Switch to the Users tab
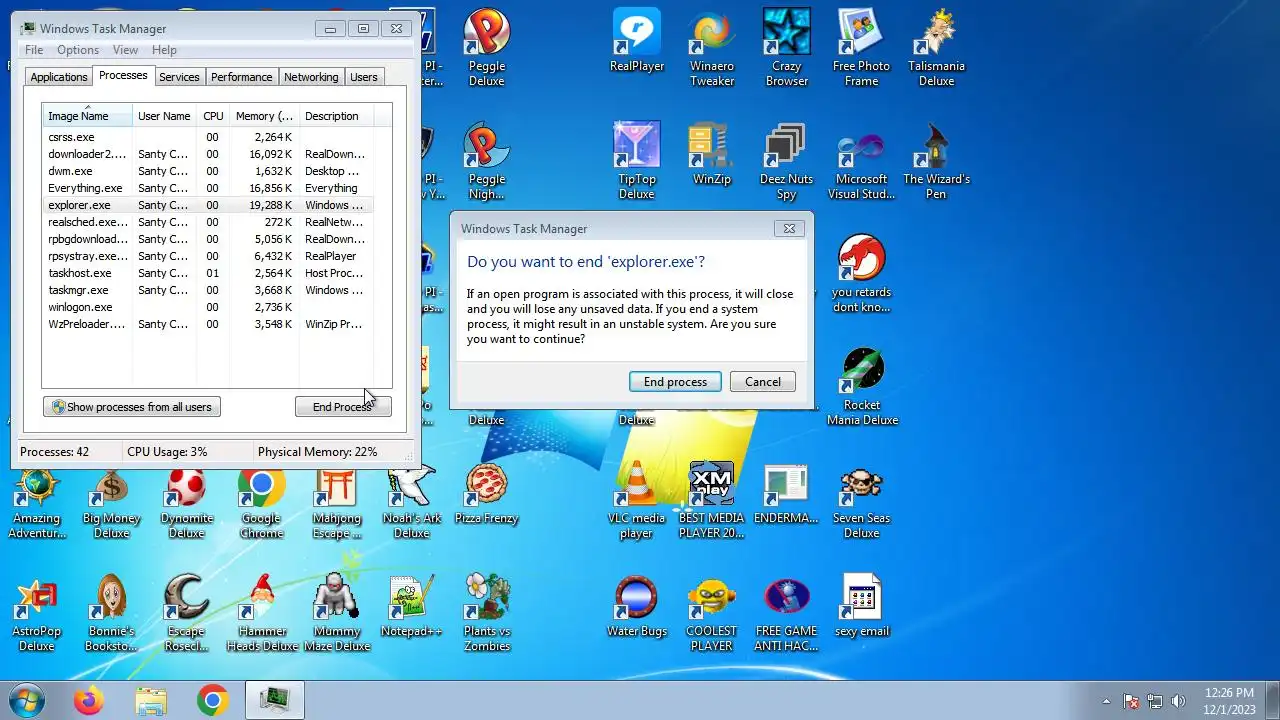 (x=364, y=77)
